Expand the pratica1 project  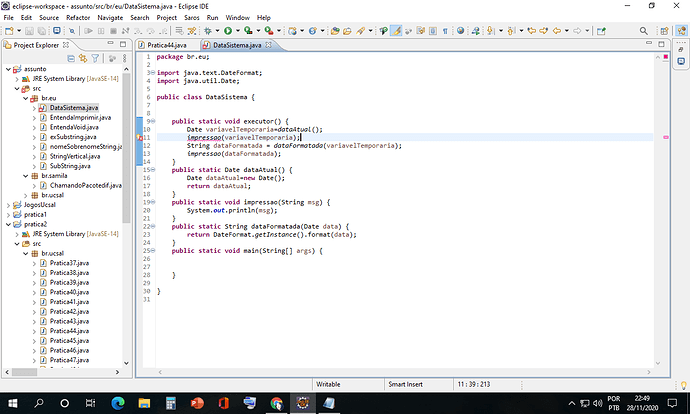(8, 215)
